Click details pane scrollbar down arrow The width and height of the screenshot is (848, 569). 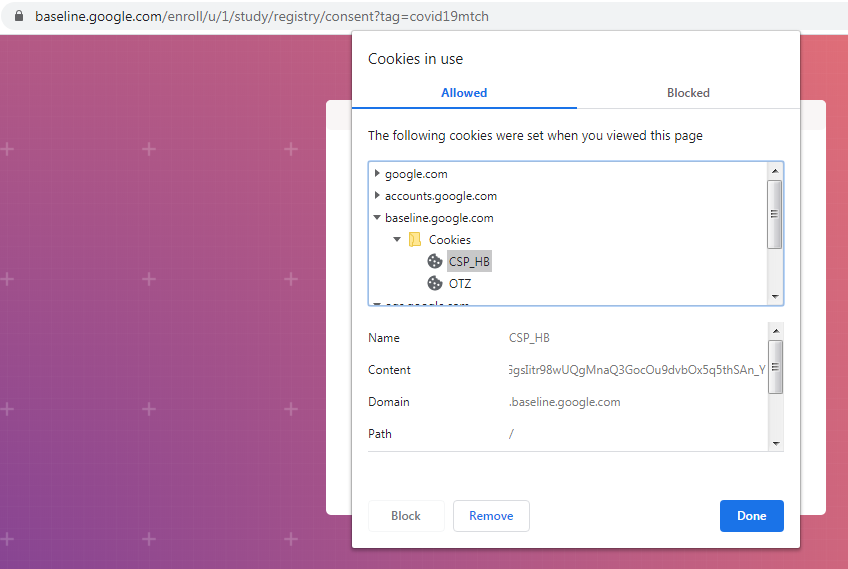click(775, 443)
